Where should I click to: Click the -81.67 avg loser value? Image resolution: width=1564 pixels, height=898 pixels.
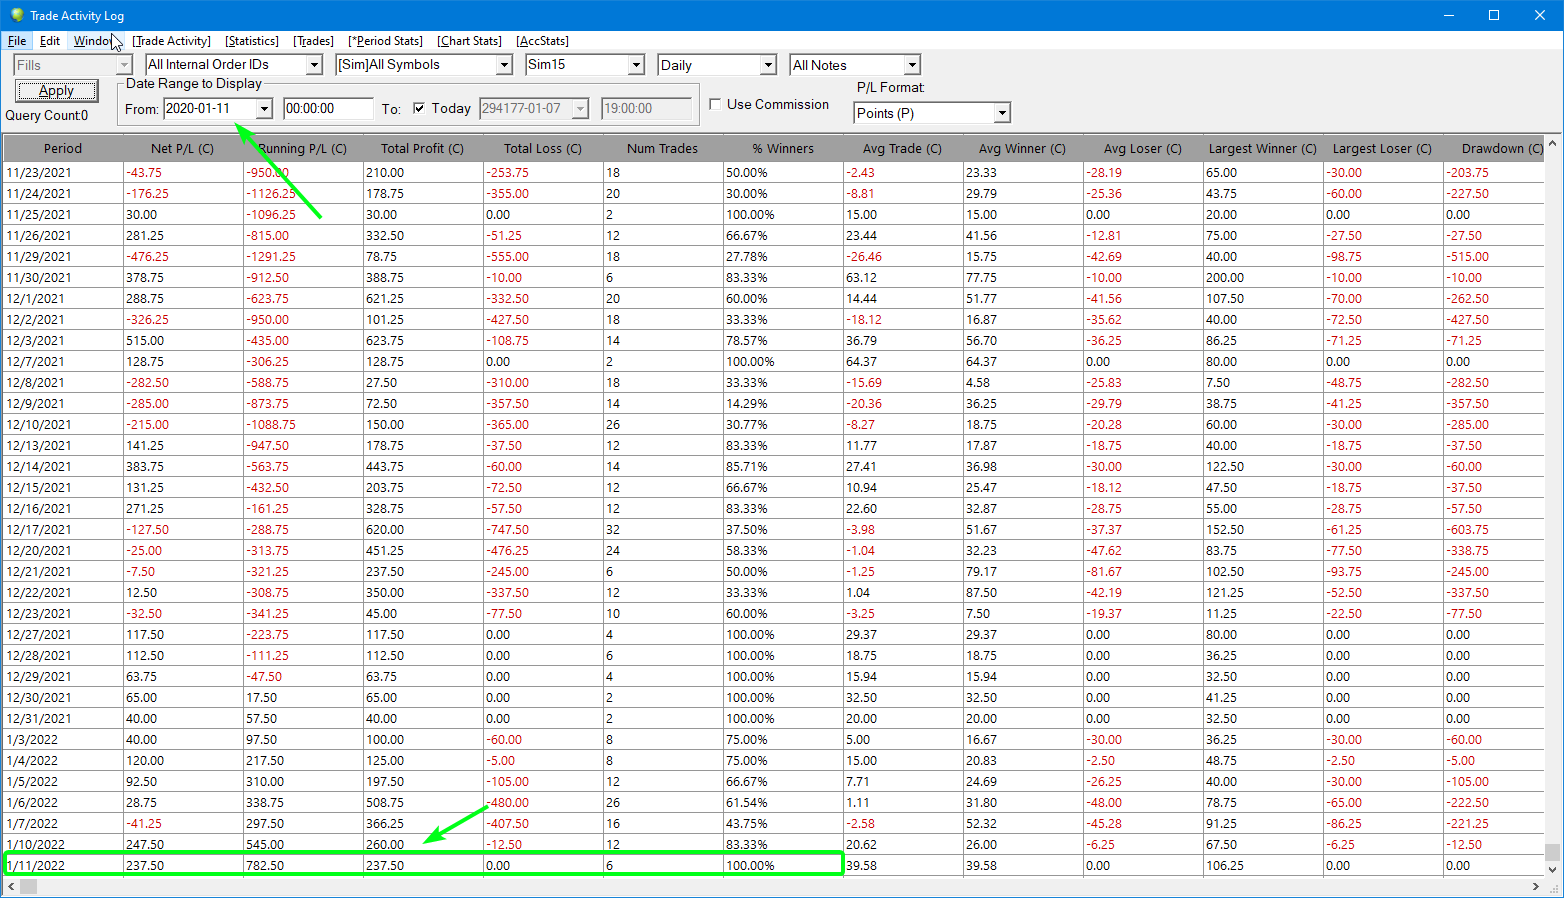tap(1104, 572)
